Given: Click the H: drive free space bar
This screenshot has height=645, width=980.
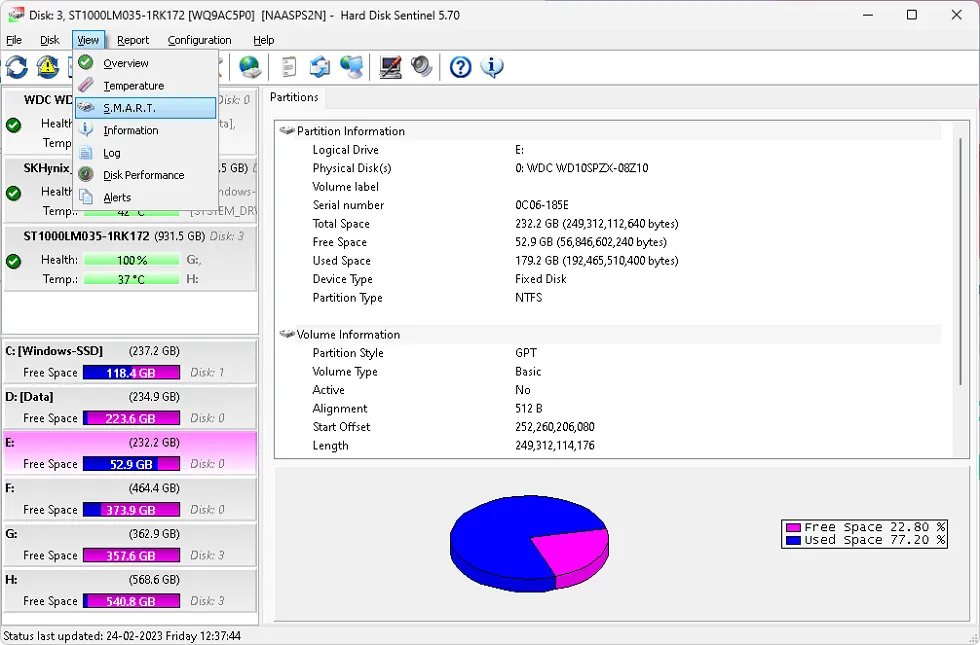Looking at the screenshot, I should (131, 601).
